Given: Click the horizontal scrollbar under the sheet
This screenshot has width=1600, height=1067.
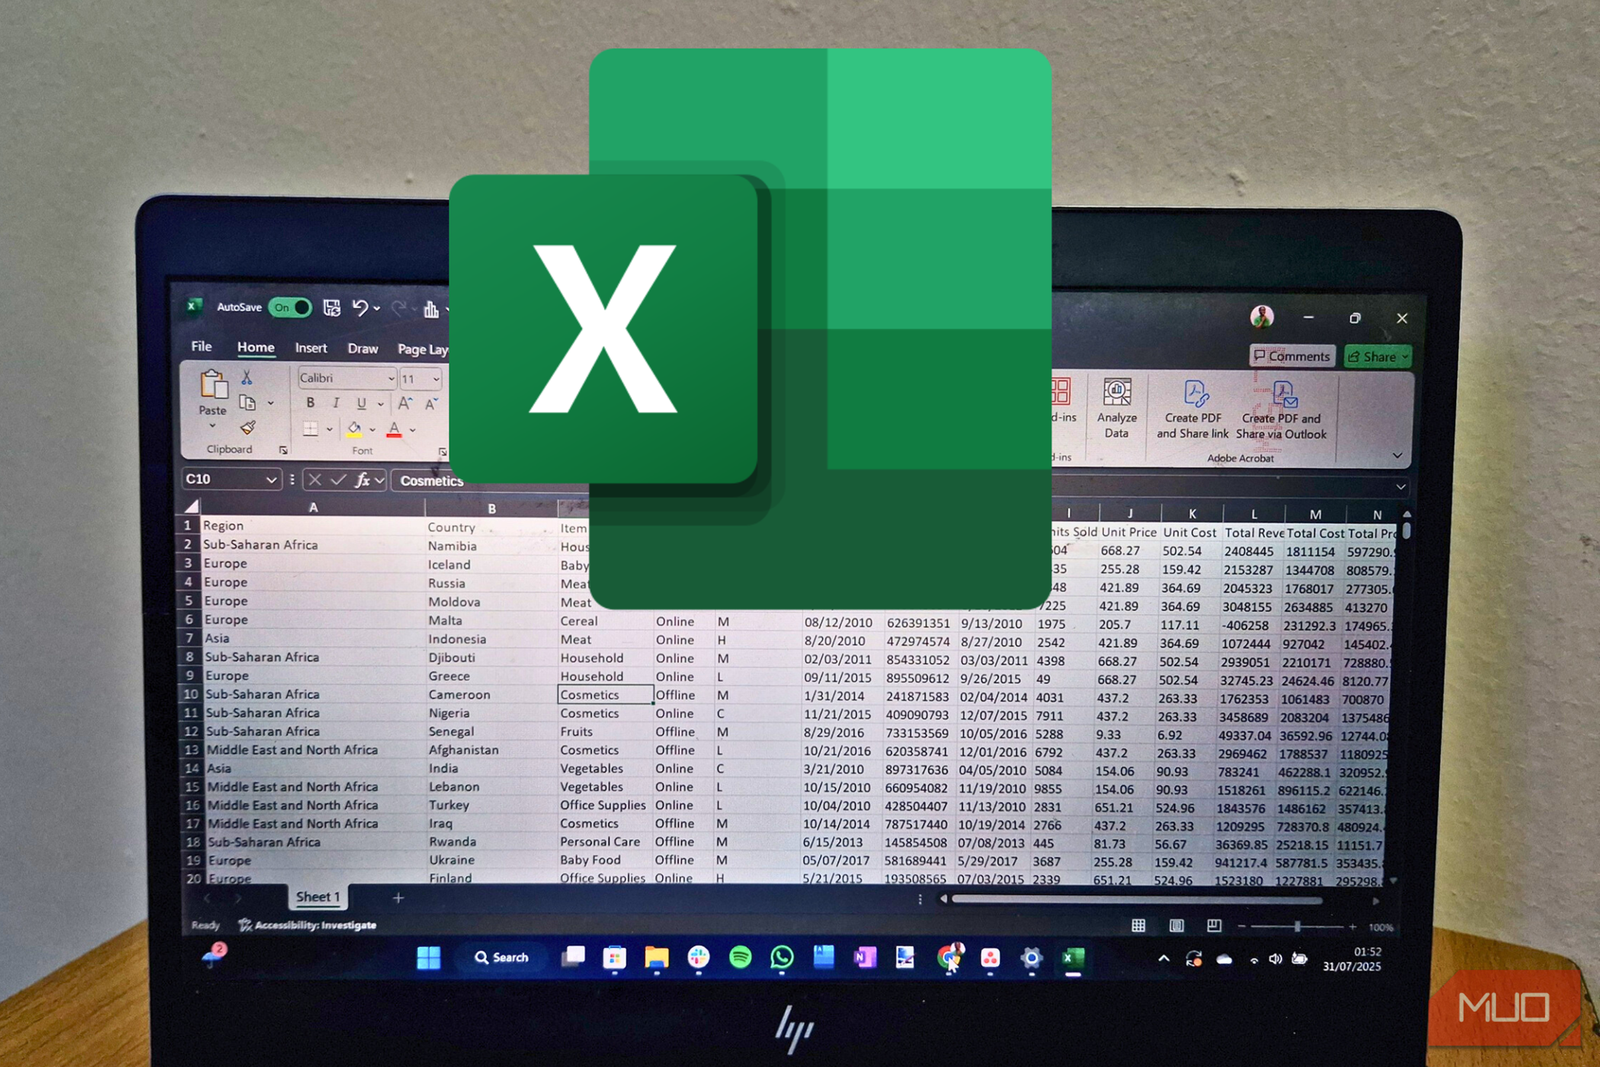Looking at the screenshot, I should pos(1136,899).
